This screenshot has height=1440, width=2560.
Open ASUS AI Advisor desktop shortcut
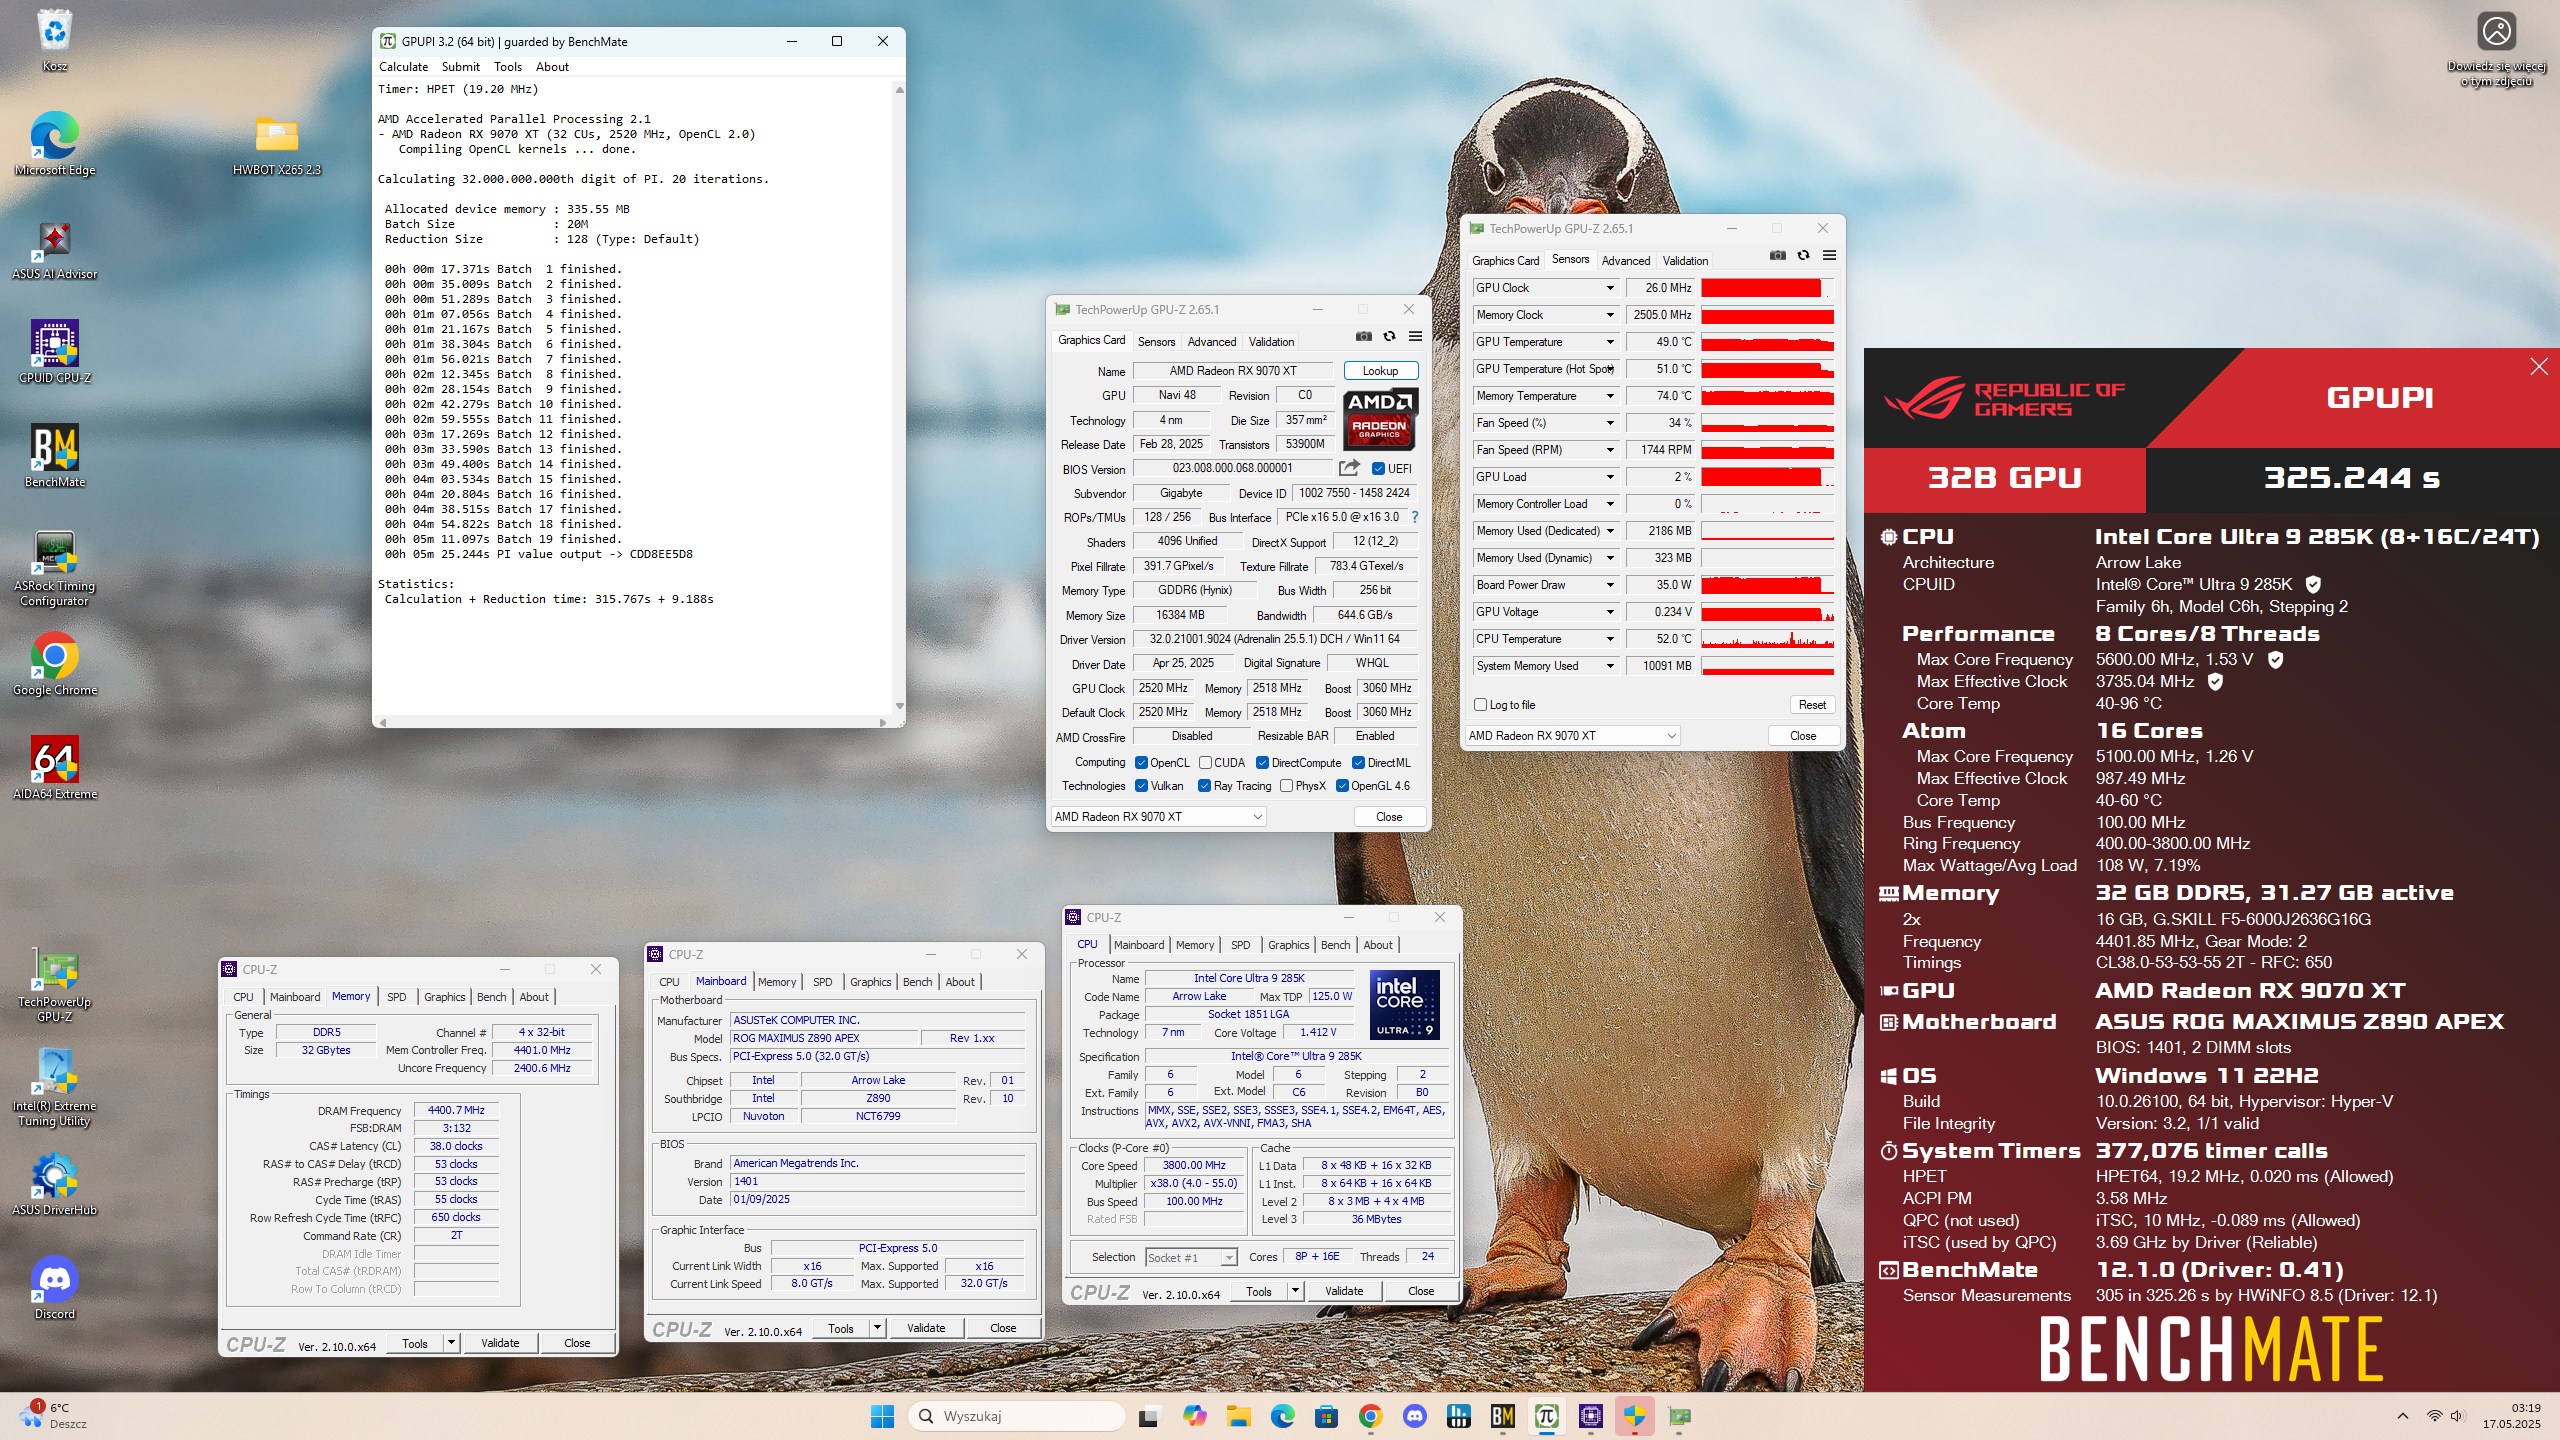[x=54, y=249]
